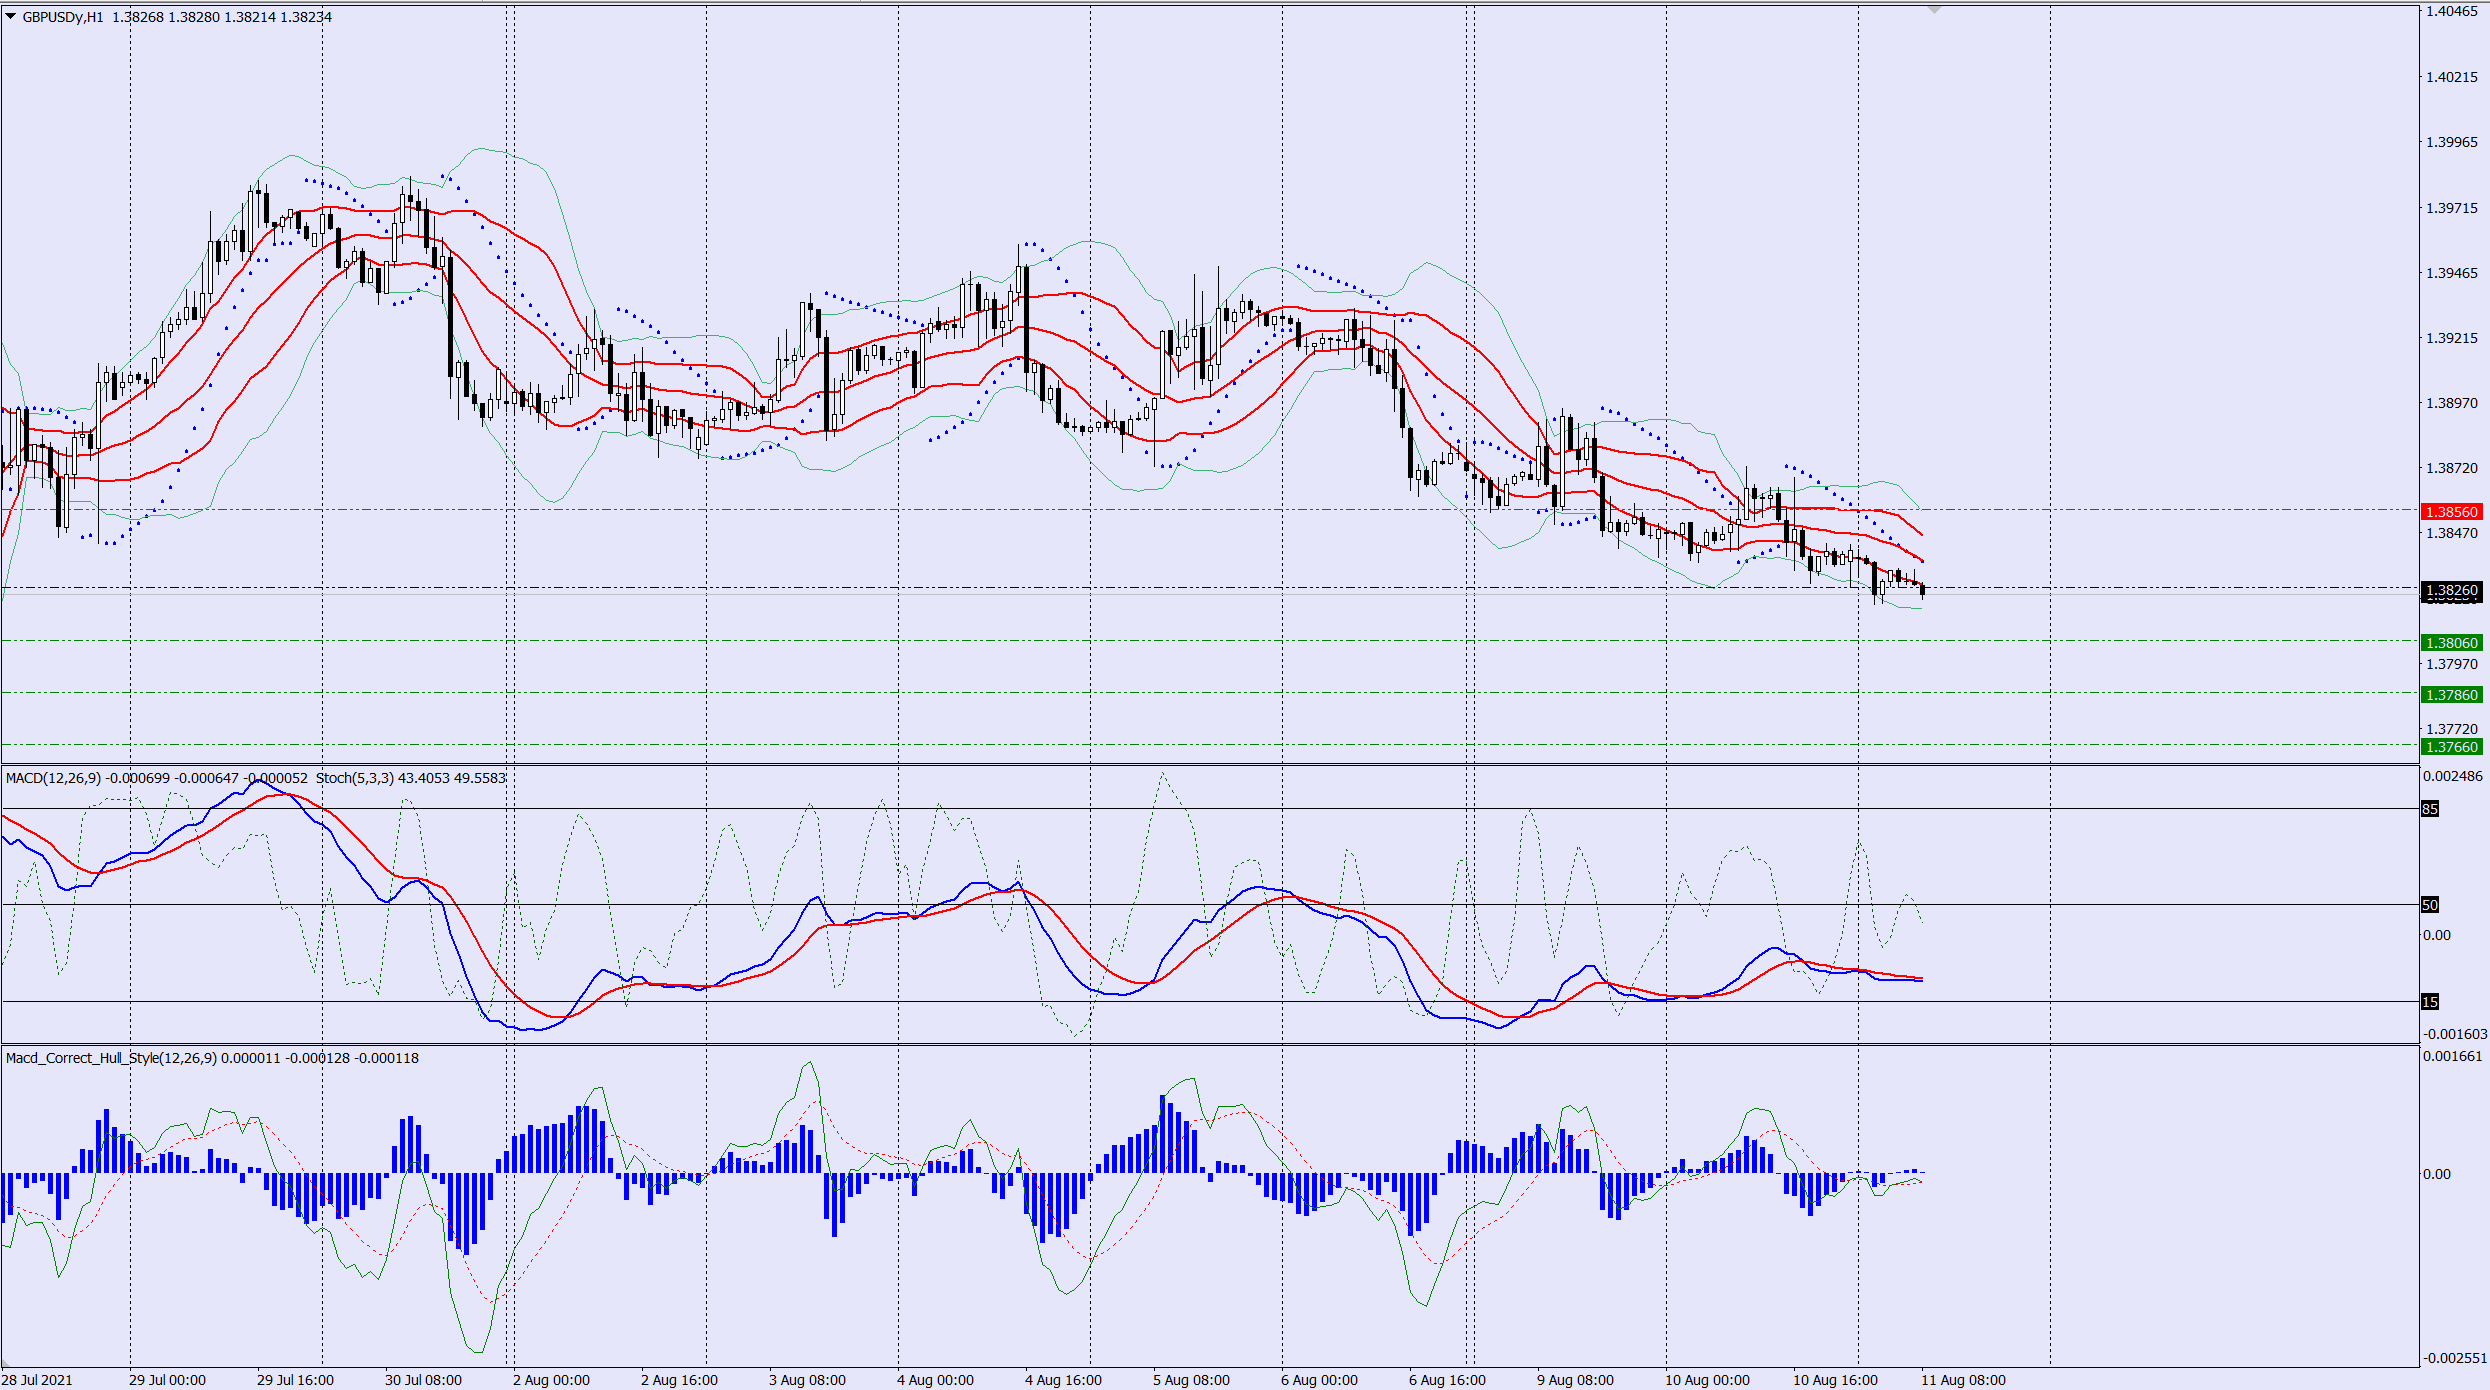
Task: Click the 6 Aug 00:00 time label
Action: (1319, 1380)
